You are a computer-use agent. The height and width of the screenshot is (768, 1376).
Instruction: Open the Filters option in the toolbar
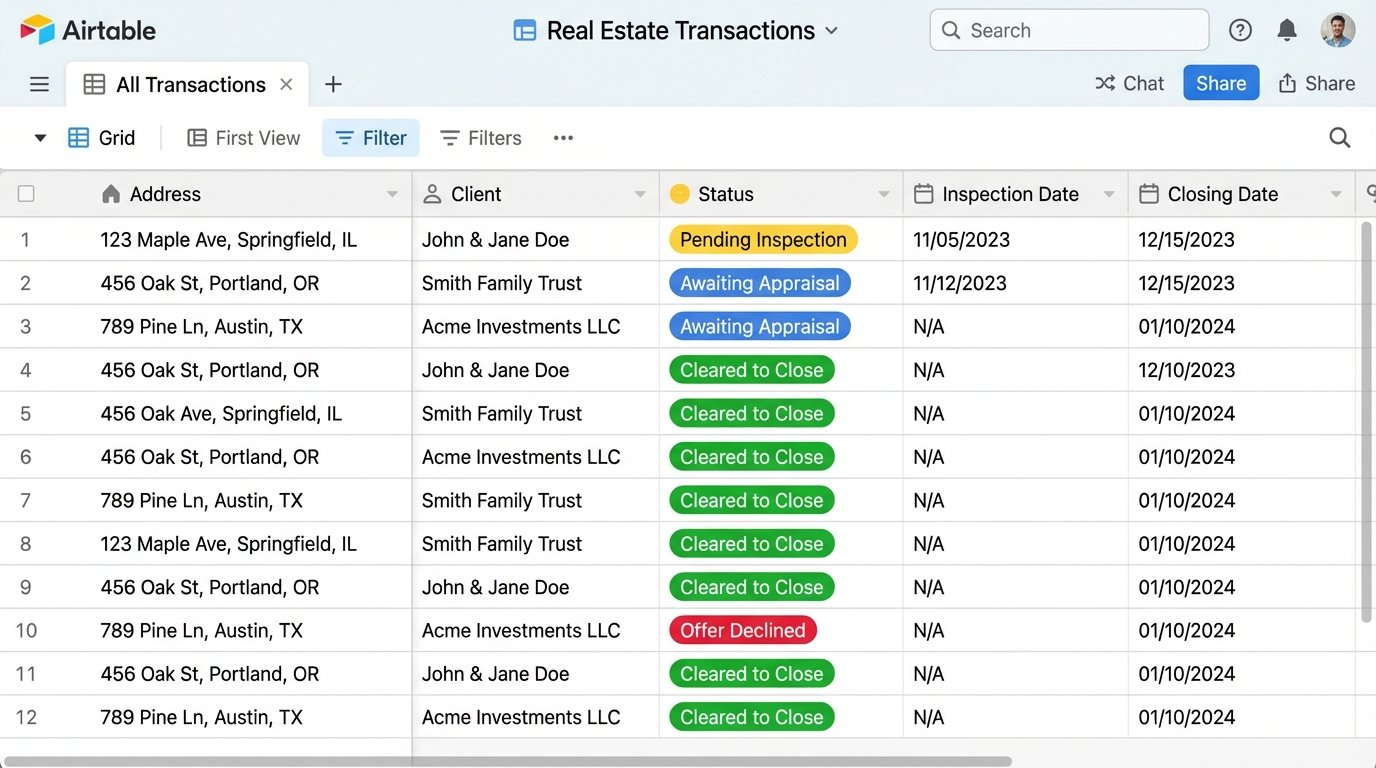pyautogui.click(x=481, y=137)
